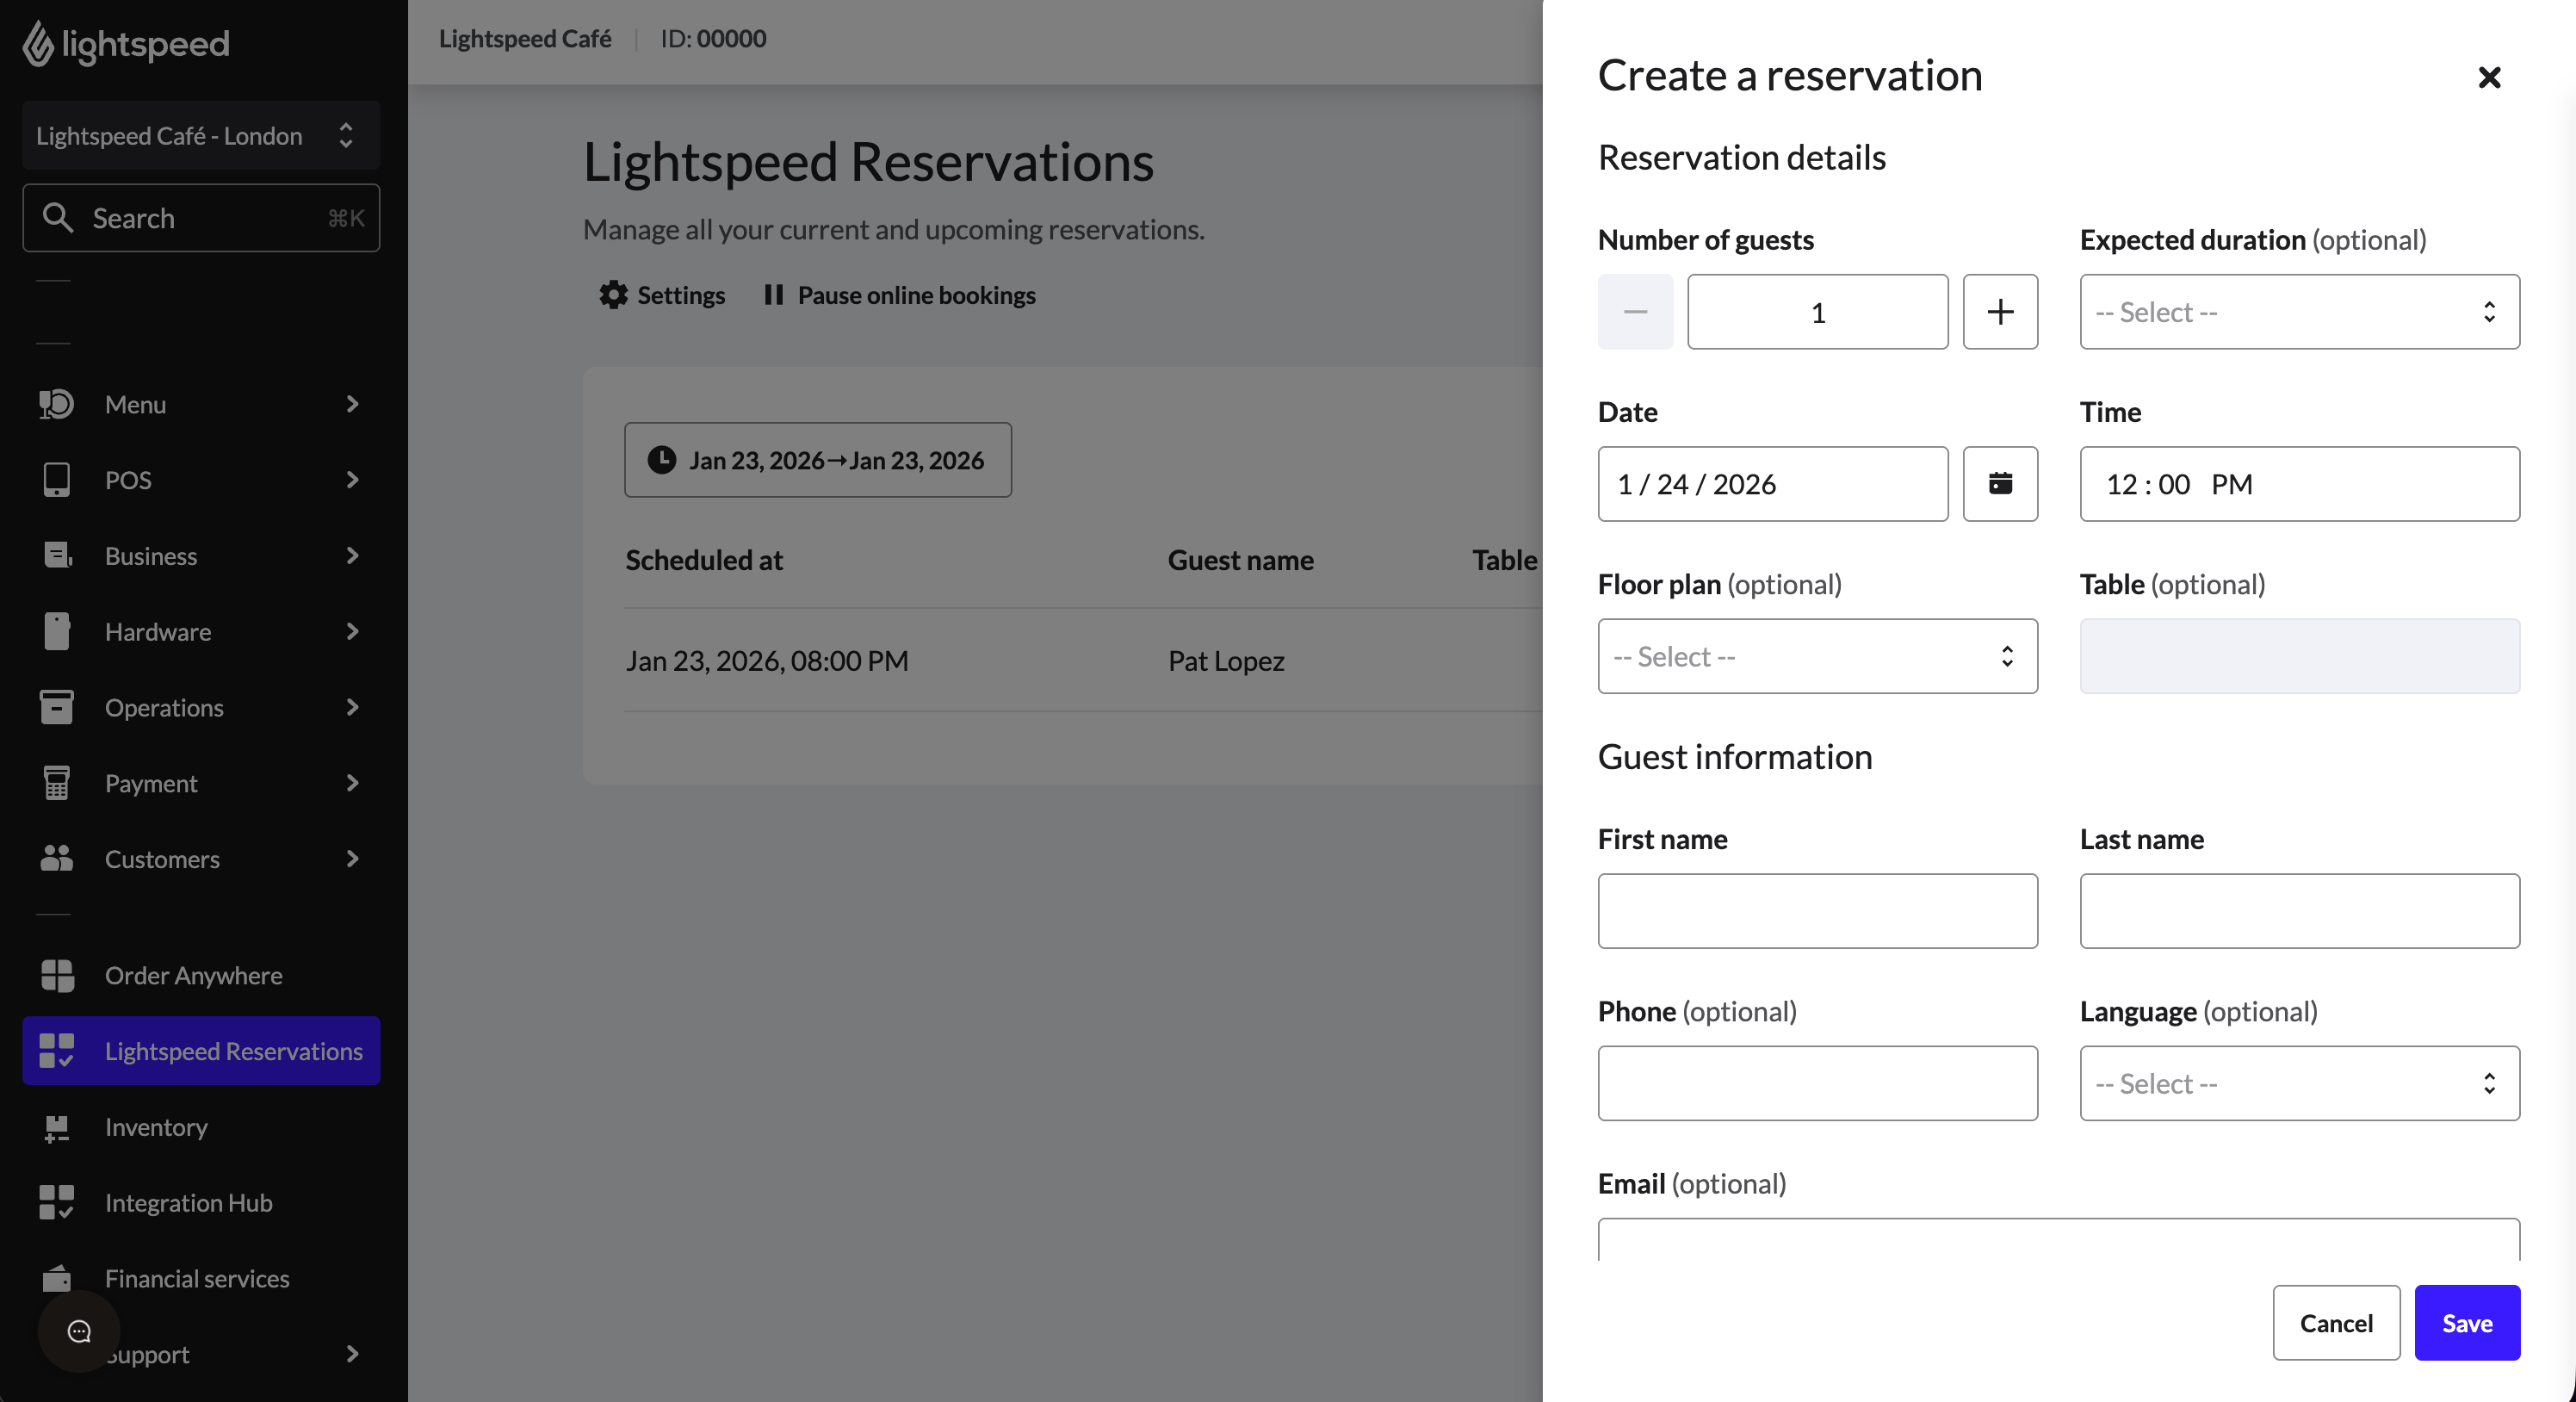
Task: Open Integration Hub from the sidebar
Action: tap(188, 1202)
